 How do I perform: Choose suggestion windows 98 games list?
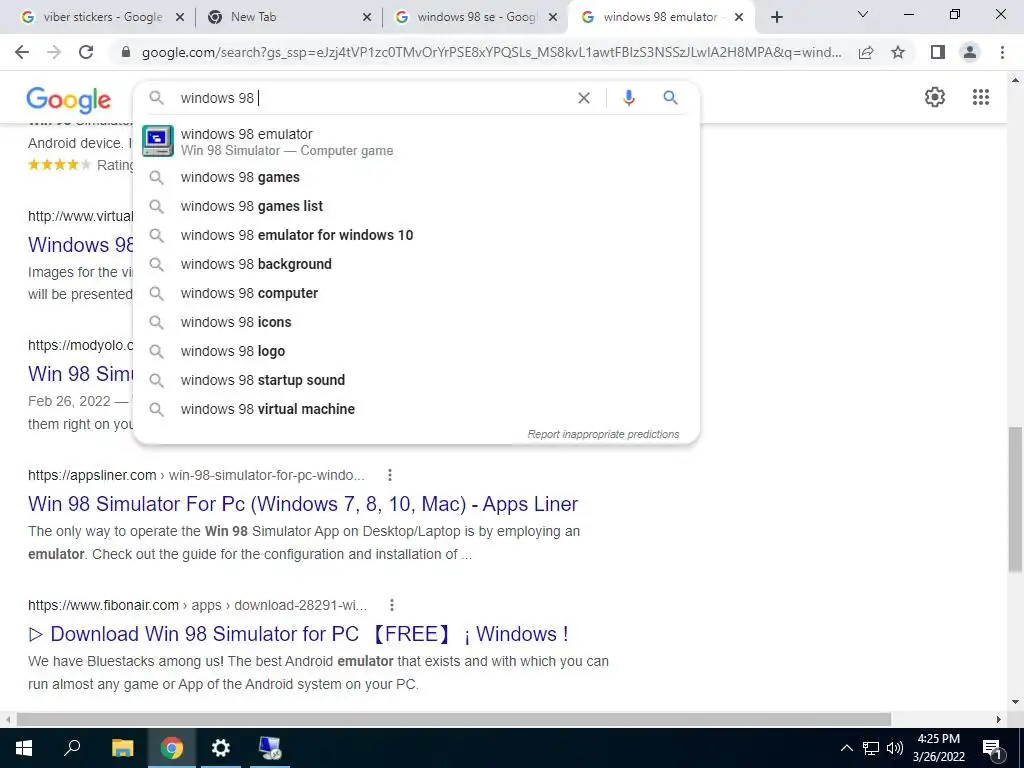(416, 206)
